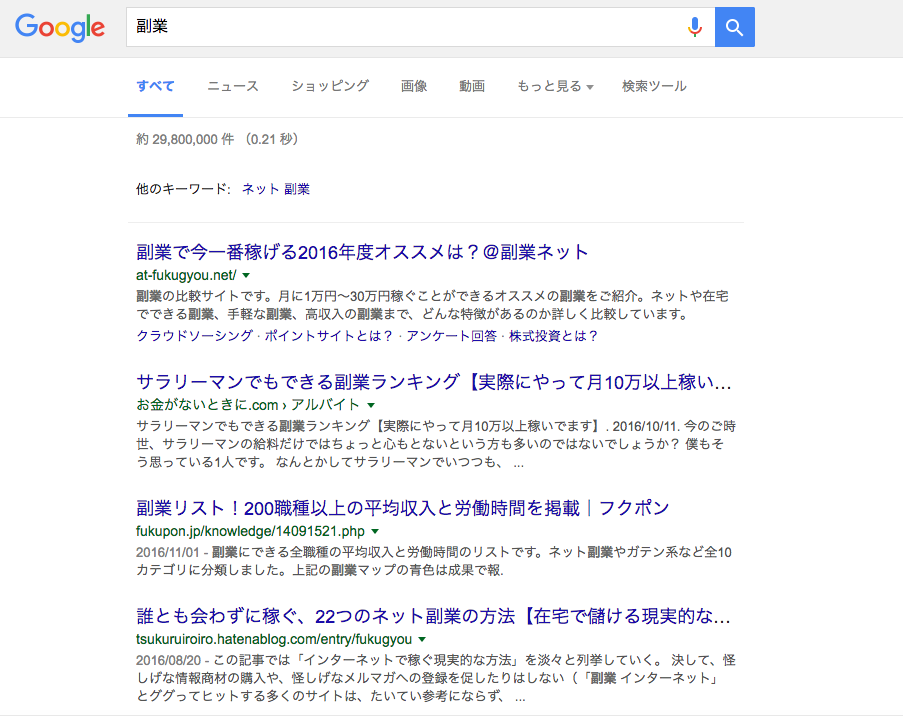Open result 副業リスト！200職種以上の平均収入

pyautogui.click(x=403, y=508)
